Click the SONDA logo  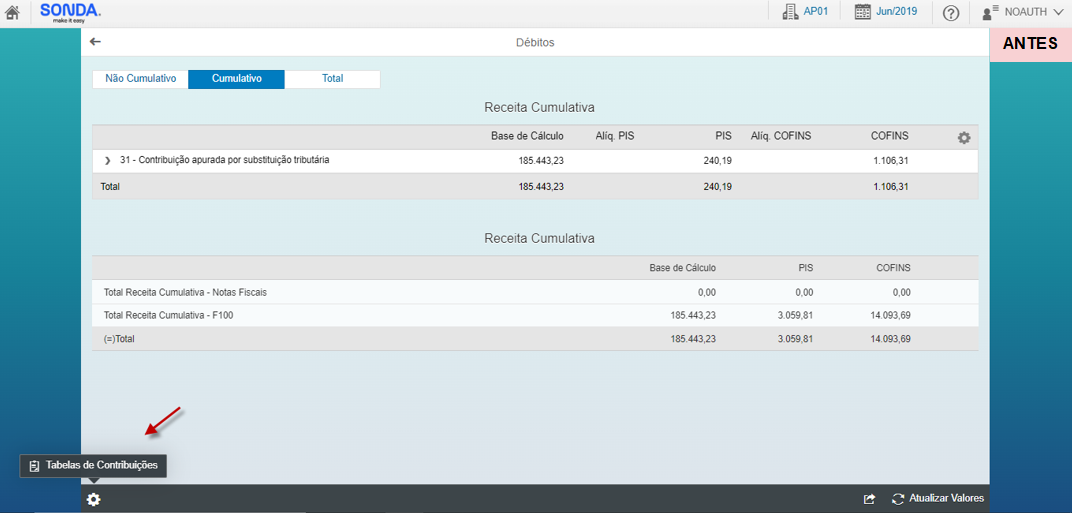click(70, 12)
